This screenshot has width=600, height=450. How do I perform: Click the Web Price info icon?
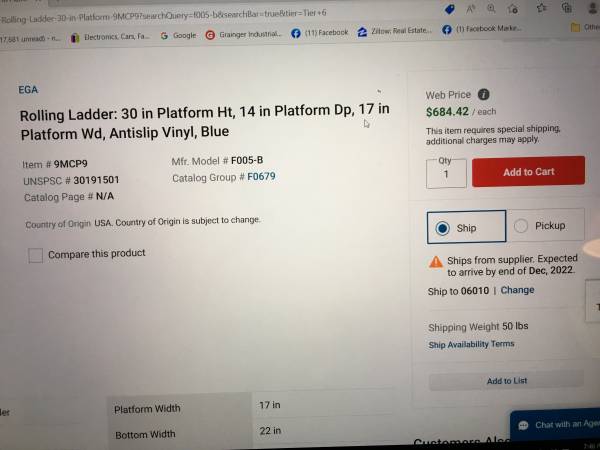[484, 94]
